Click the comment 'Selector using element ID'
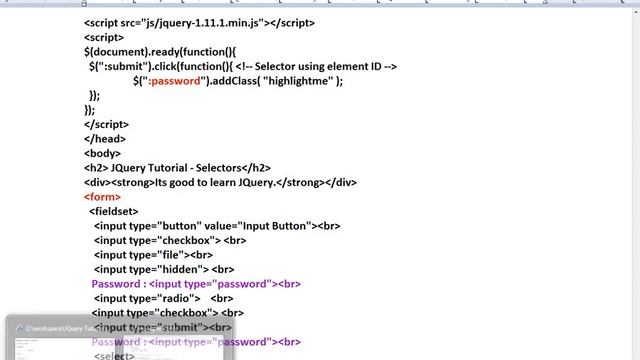 coord(316,67)
